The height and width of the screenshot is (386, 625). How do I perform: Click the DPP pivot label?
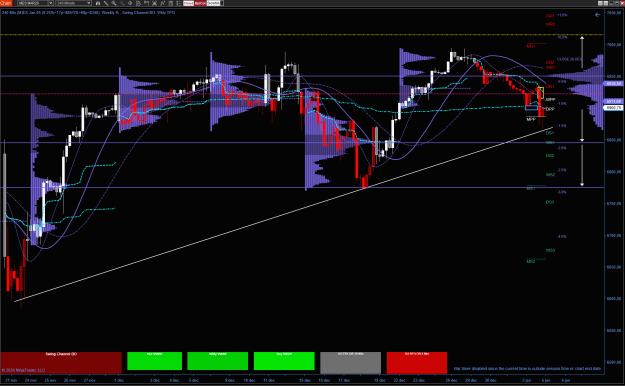[x=550, y=109]
